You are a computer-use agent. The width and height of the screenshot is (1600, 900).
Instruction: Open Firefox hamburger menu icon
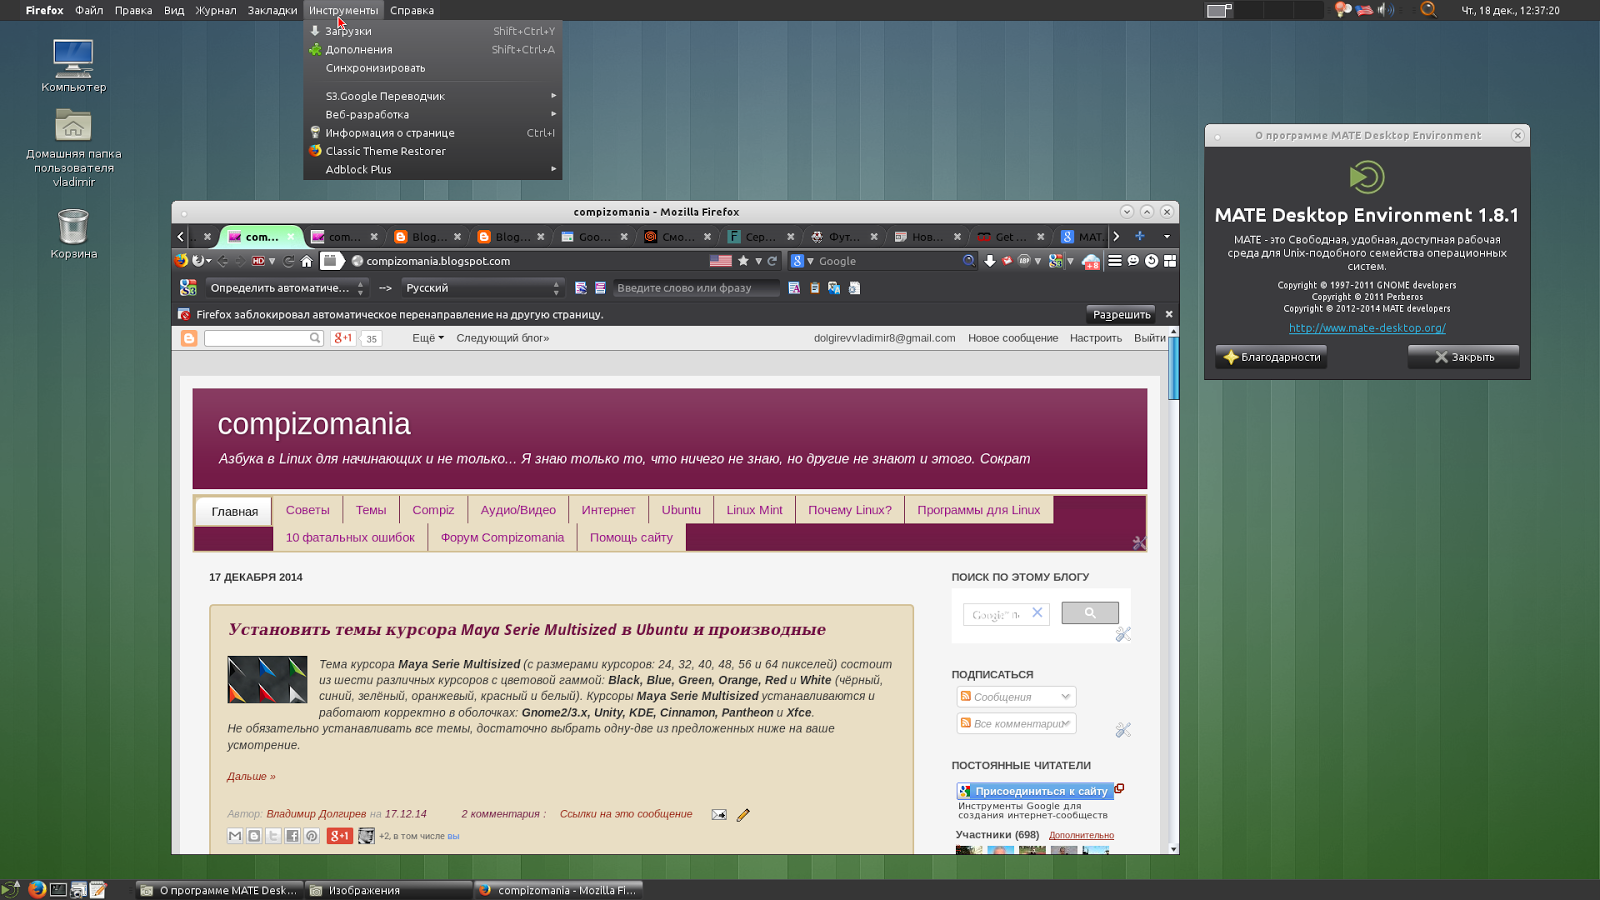[x=1114, y=261]
